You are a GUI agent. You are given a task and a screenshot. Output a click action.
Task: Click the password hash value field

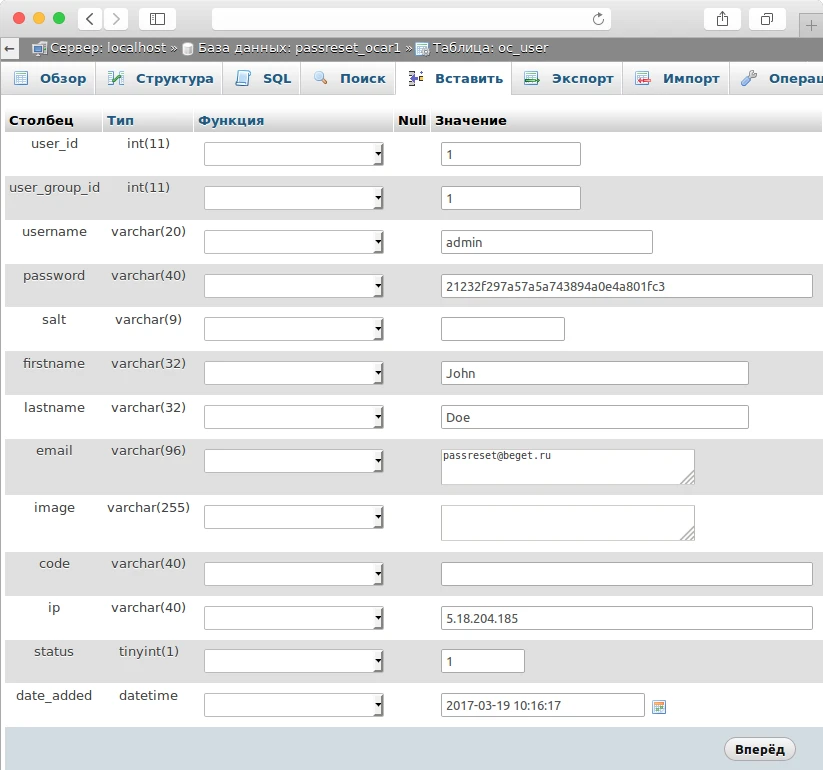coord(626,287)
